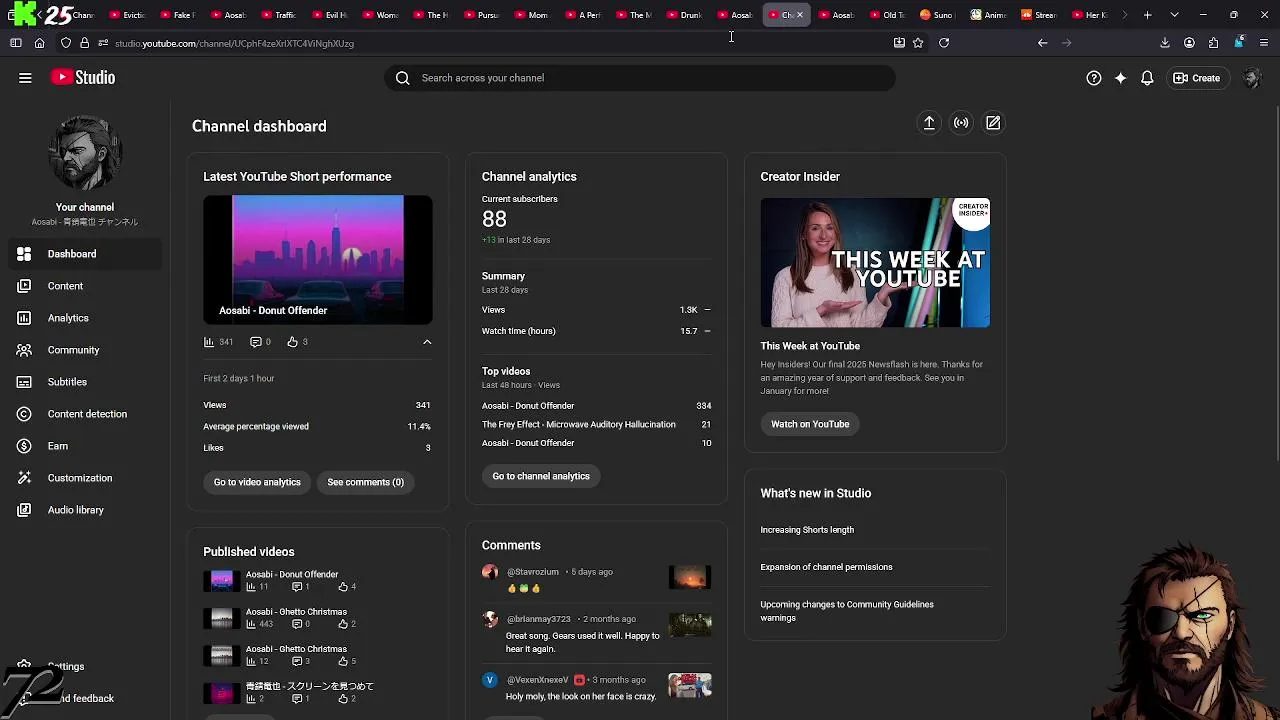Click the likes thumb icon under Donut Offender Short
1280x720 pixels.
(292, 342)
